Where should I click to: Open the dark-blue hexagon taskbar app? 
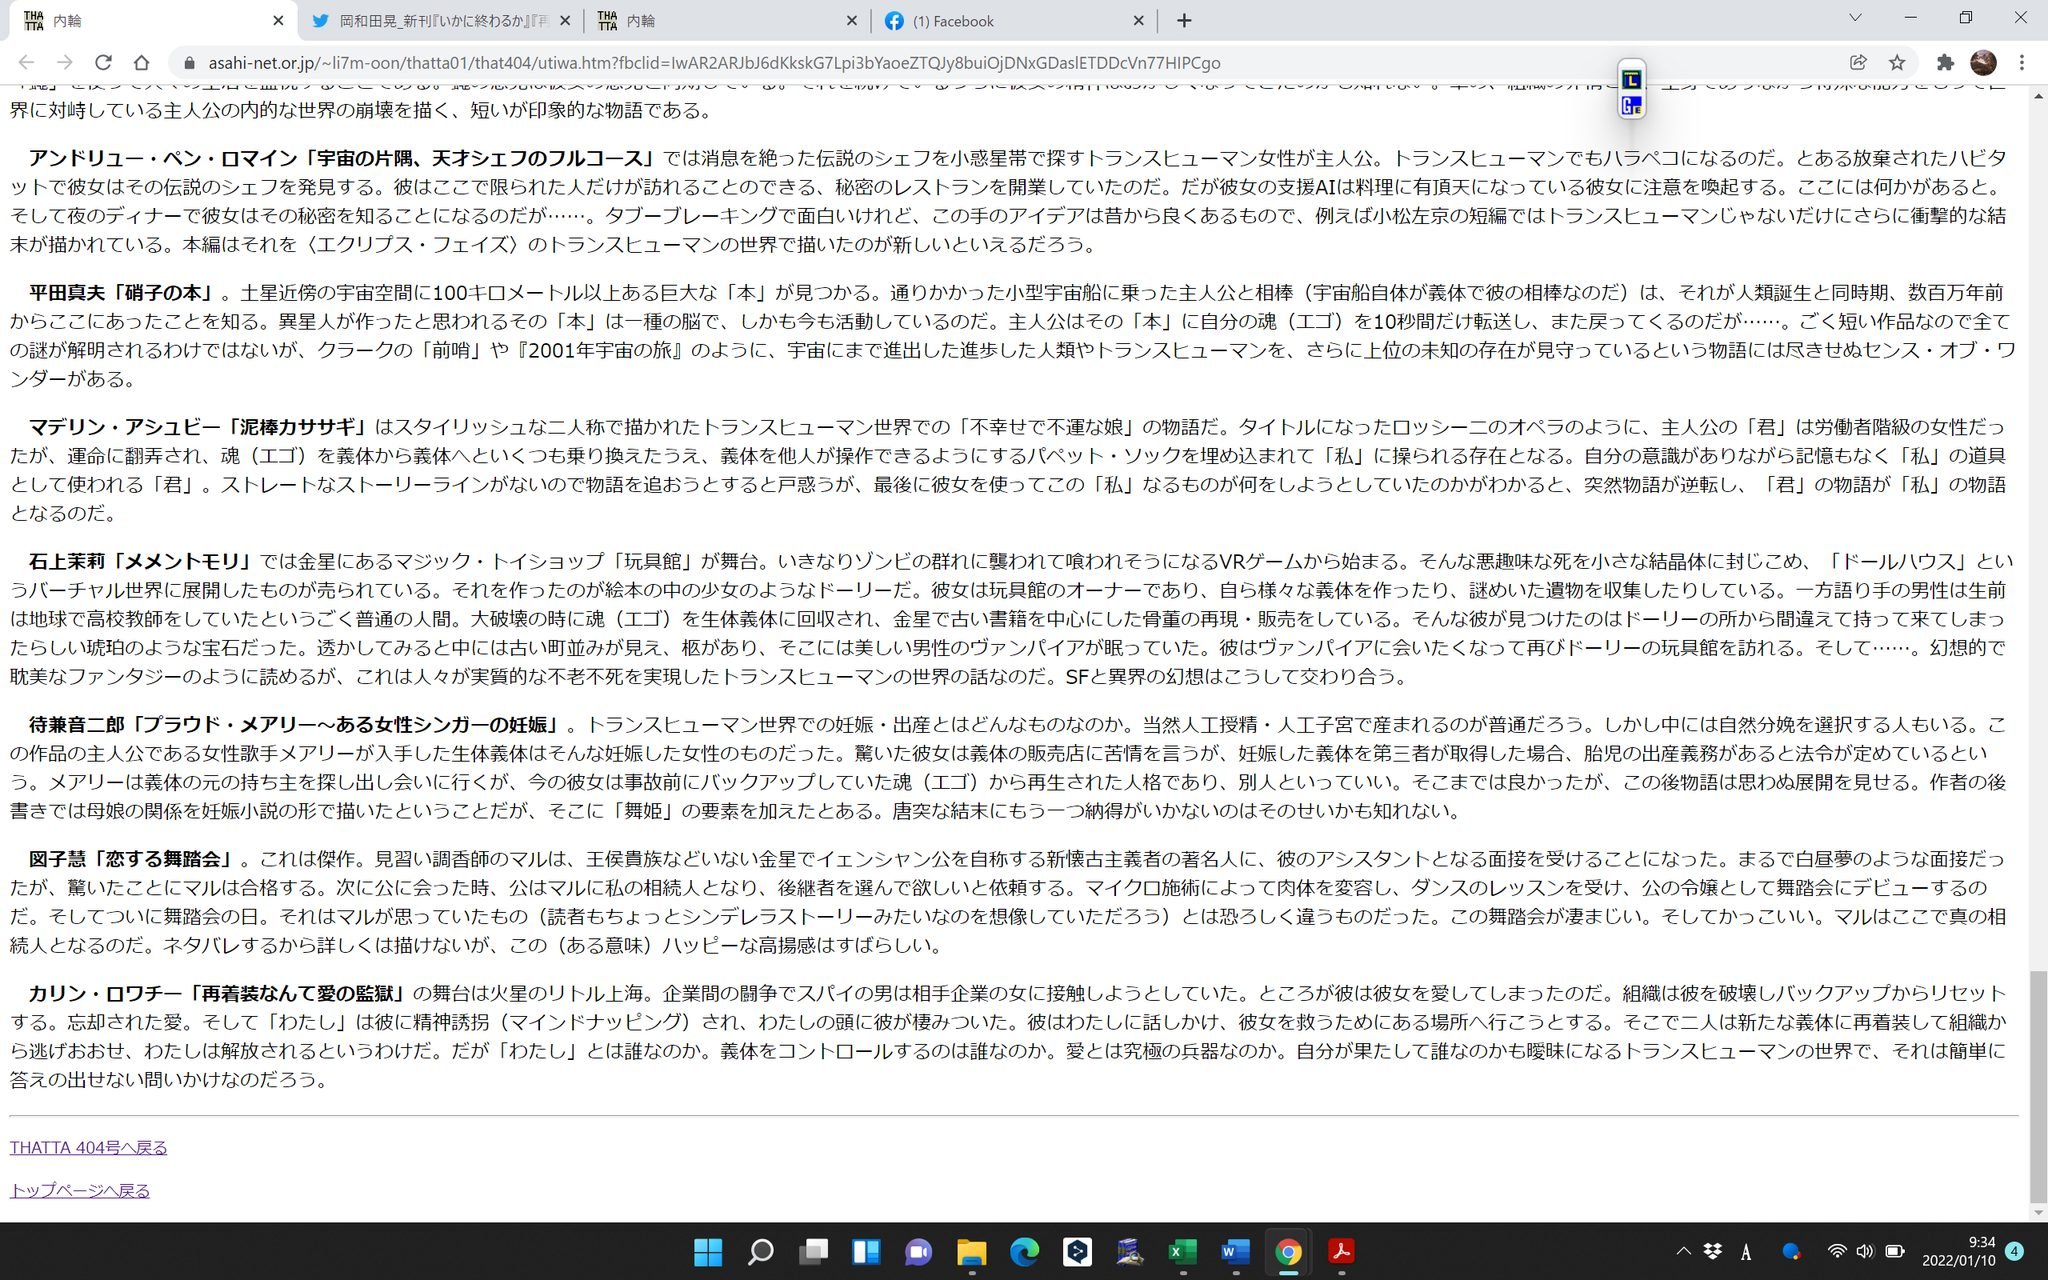(x=1077, y=1252)
